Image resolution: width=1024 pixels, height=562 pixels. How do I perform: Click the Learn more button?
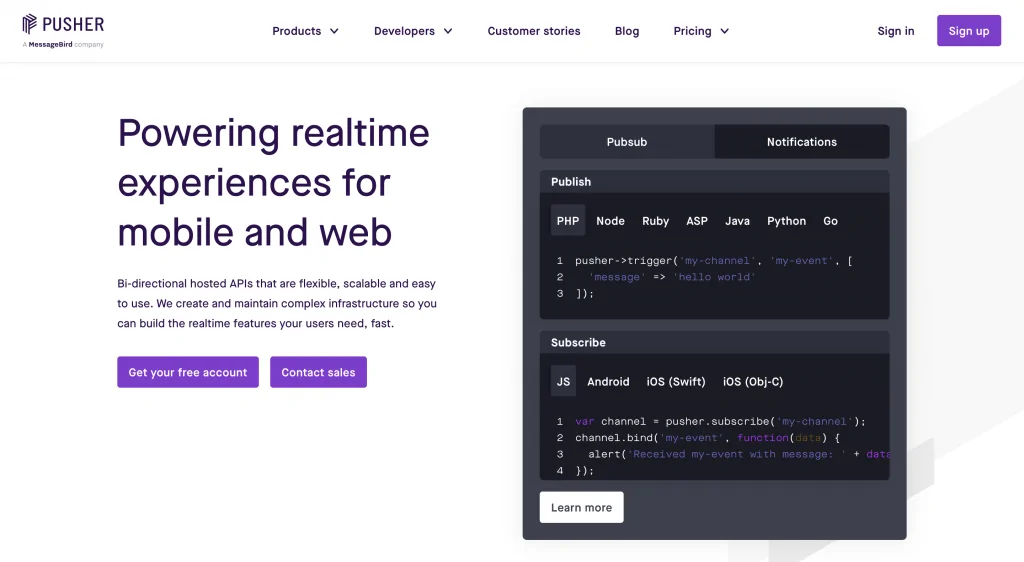point(581,507)
